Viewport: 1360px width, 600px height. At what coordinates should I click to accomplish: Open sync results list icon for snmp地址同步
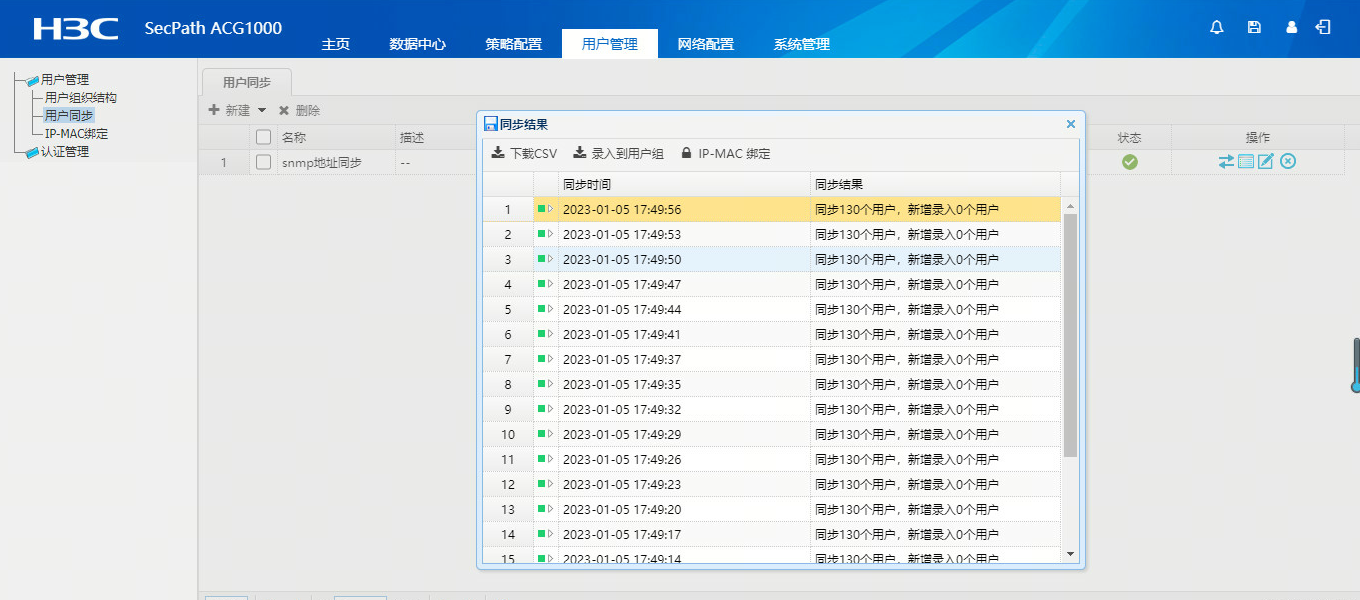pos(1246,162)
